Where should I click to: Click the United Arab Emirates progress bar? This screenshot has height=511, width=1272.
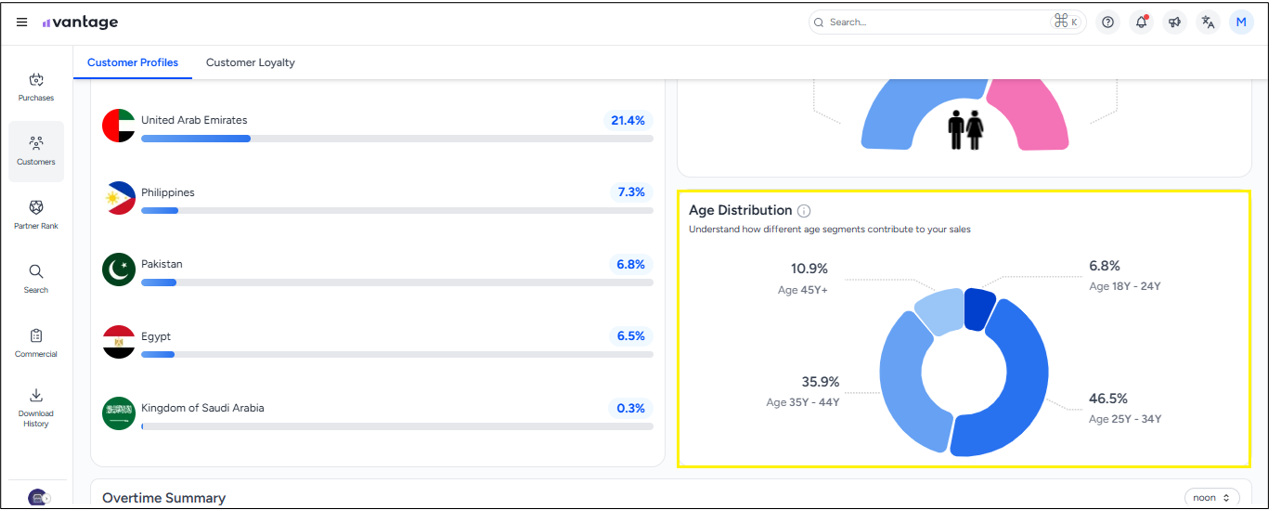pyautogui.click(x=396, y=138)
